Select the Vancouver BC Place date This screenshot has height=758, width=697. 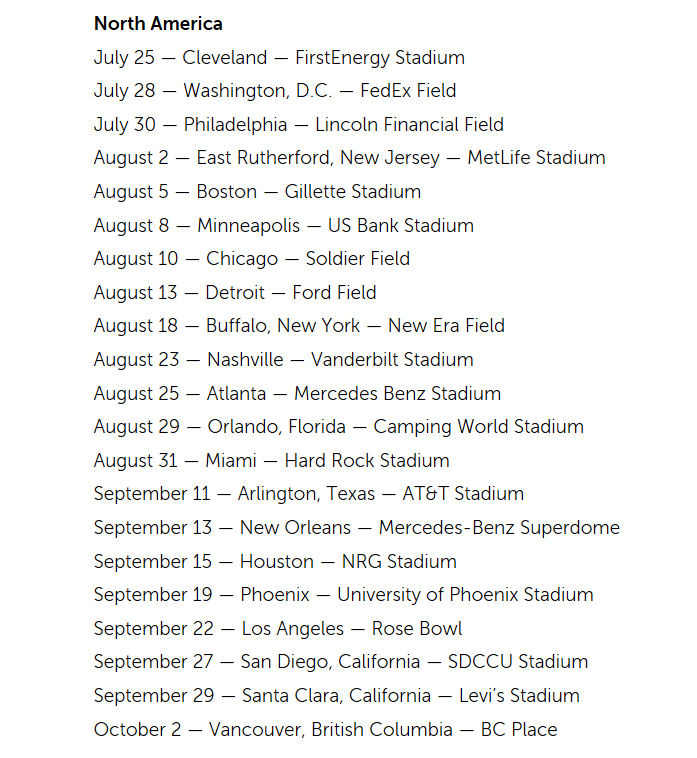click(326, 730)
